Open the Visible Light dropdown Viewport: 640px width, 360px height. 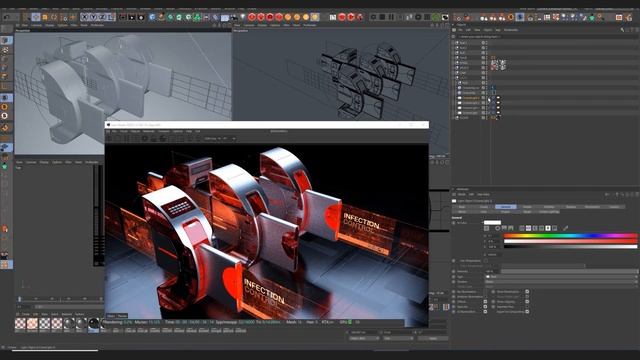(561, 287)
